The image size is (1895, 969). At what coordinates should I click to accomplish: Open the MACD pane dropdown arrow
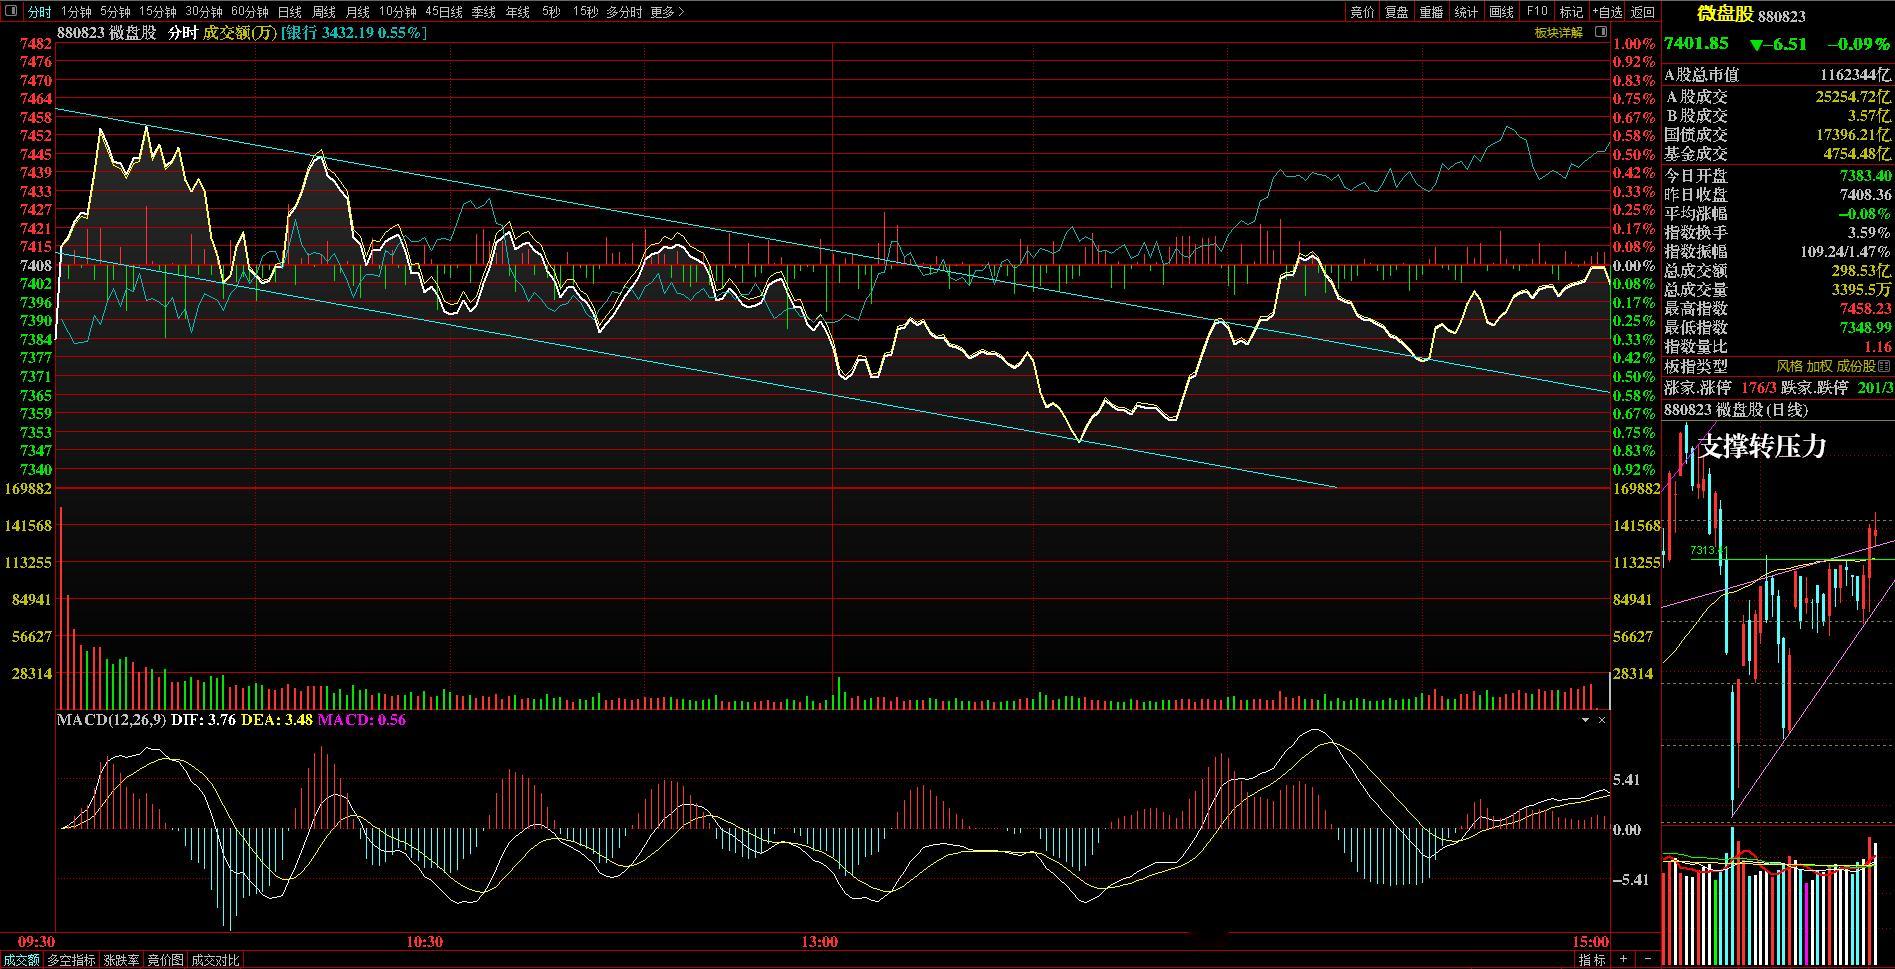(x=1585, y=720)
